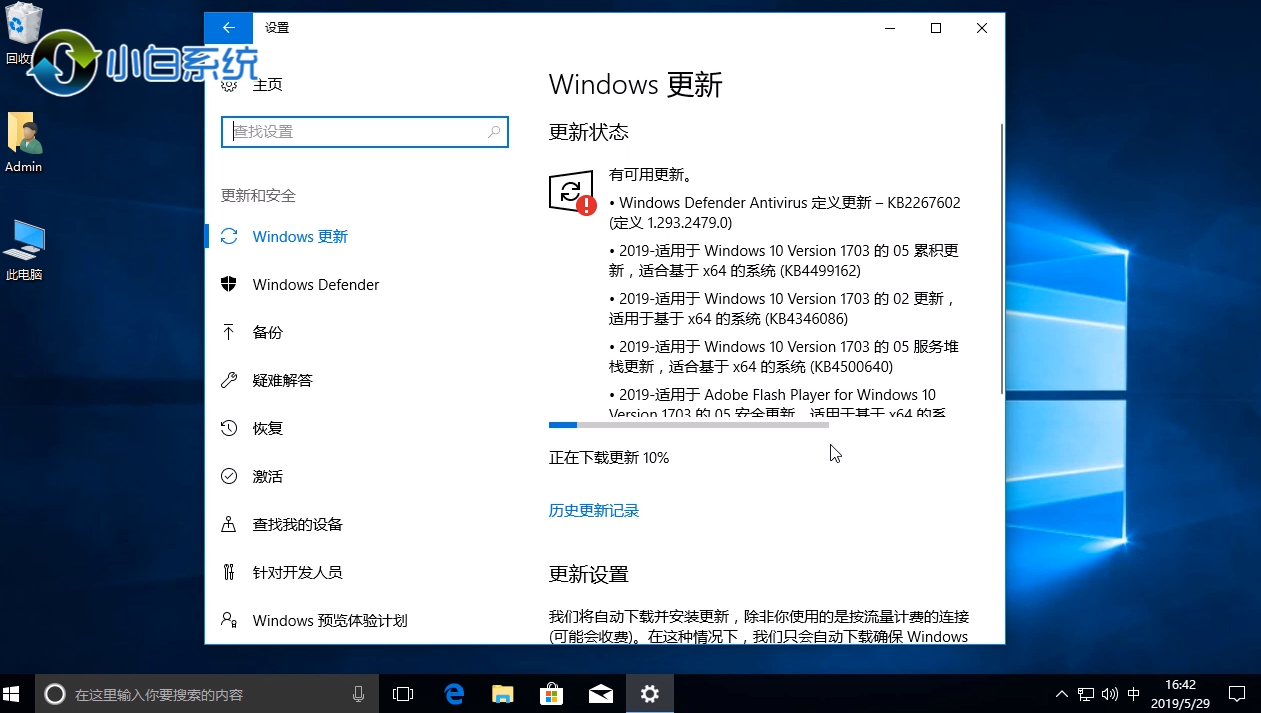Click the Settings gear on the taskbar
This screenshot has width=1261, height=713.
[650, 694]
